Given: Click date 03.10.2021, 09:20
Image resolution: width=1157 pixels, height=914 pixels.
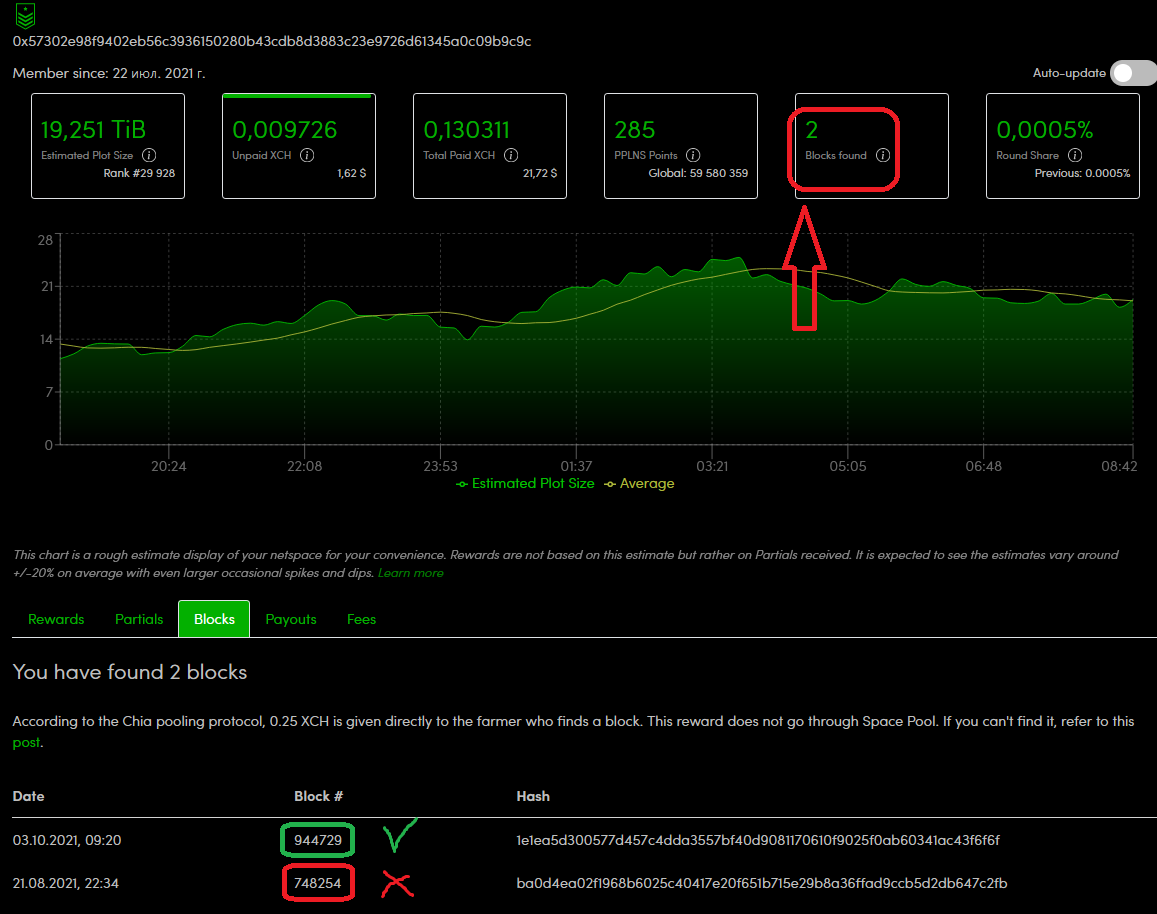Looking at the screenshot, I should [x=67, y=840].
